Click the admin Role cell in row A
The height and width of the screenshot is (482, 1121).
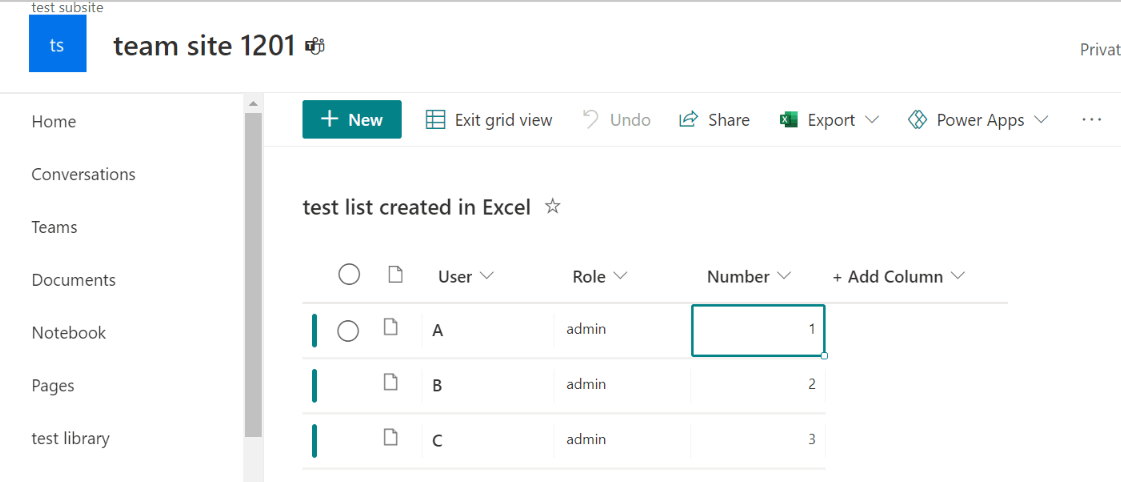tap(623, 330)
